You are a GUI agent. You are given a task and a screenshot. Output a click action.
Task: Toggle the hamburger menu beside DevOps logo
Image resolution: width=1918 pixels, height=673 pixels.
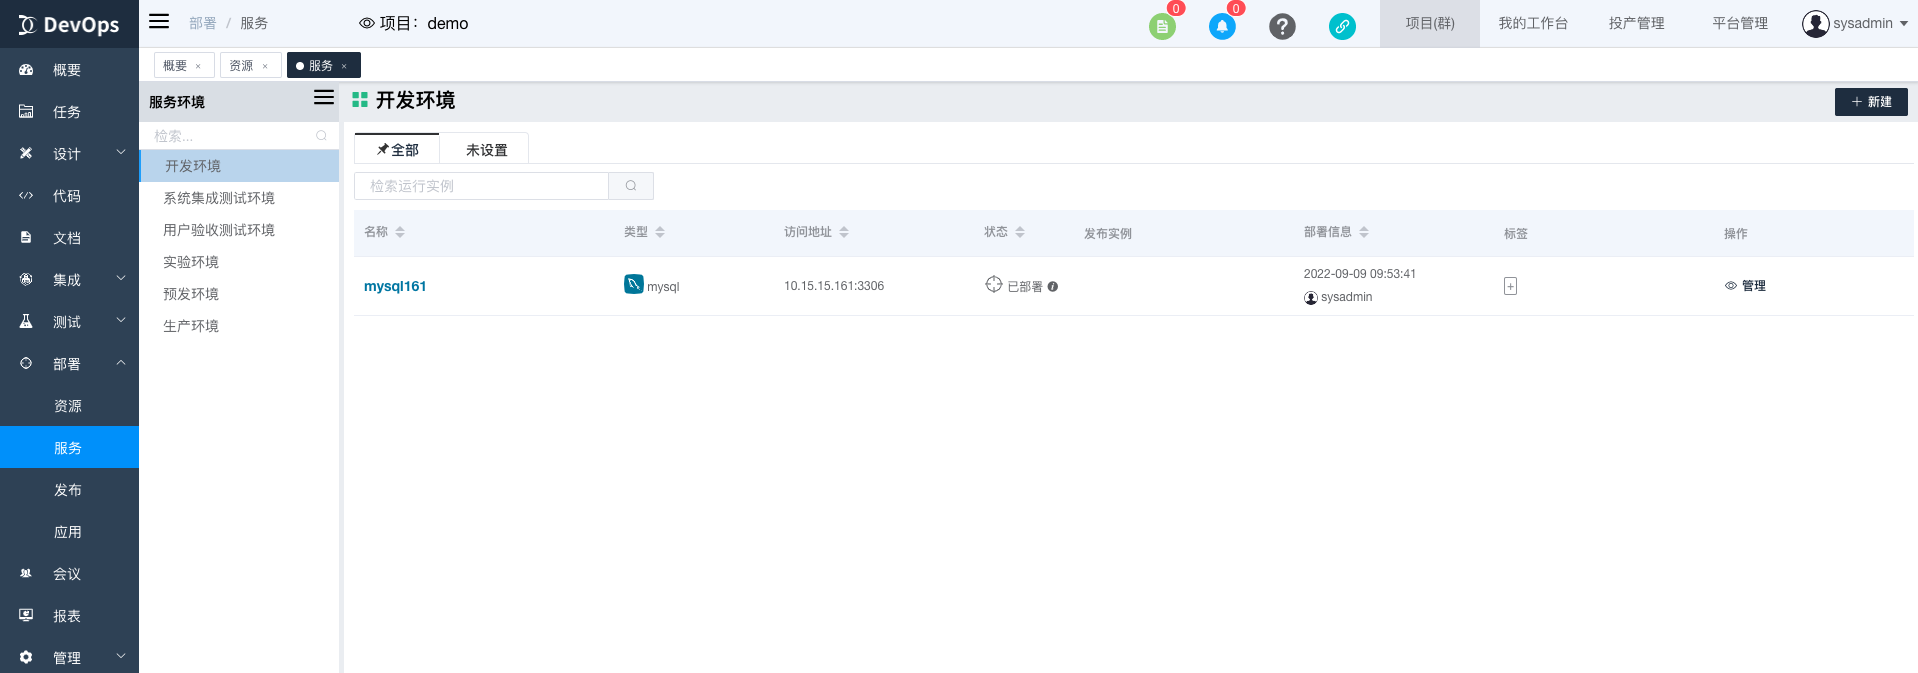tap(159, 21)
